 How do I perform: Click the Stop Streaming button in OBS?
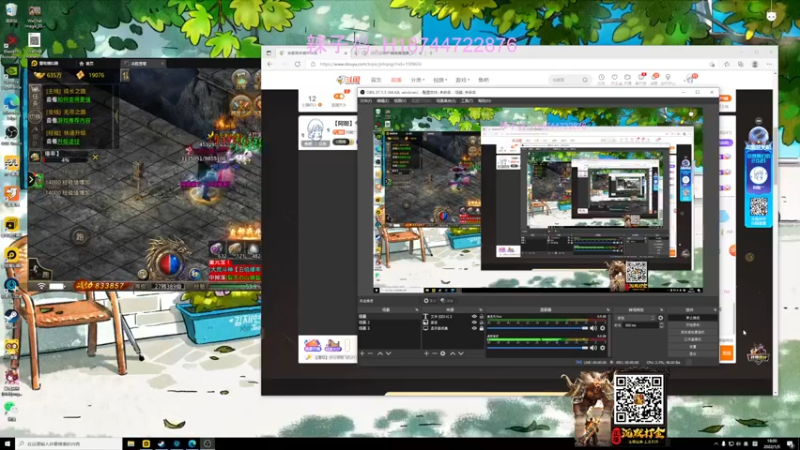(x=692, y=318)
